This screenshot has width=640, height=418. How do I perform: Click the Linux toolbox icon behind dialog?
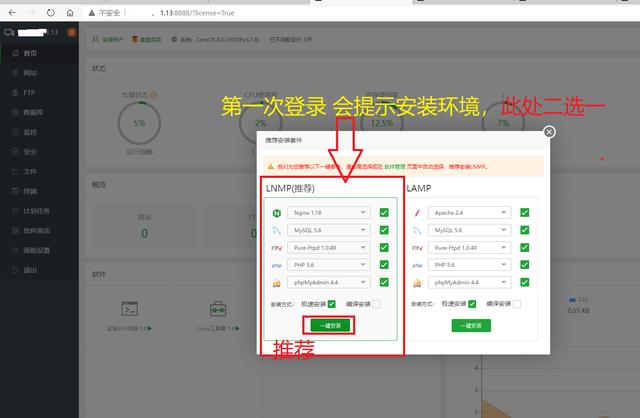[218, 309]
